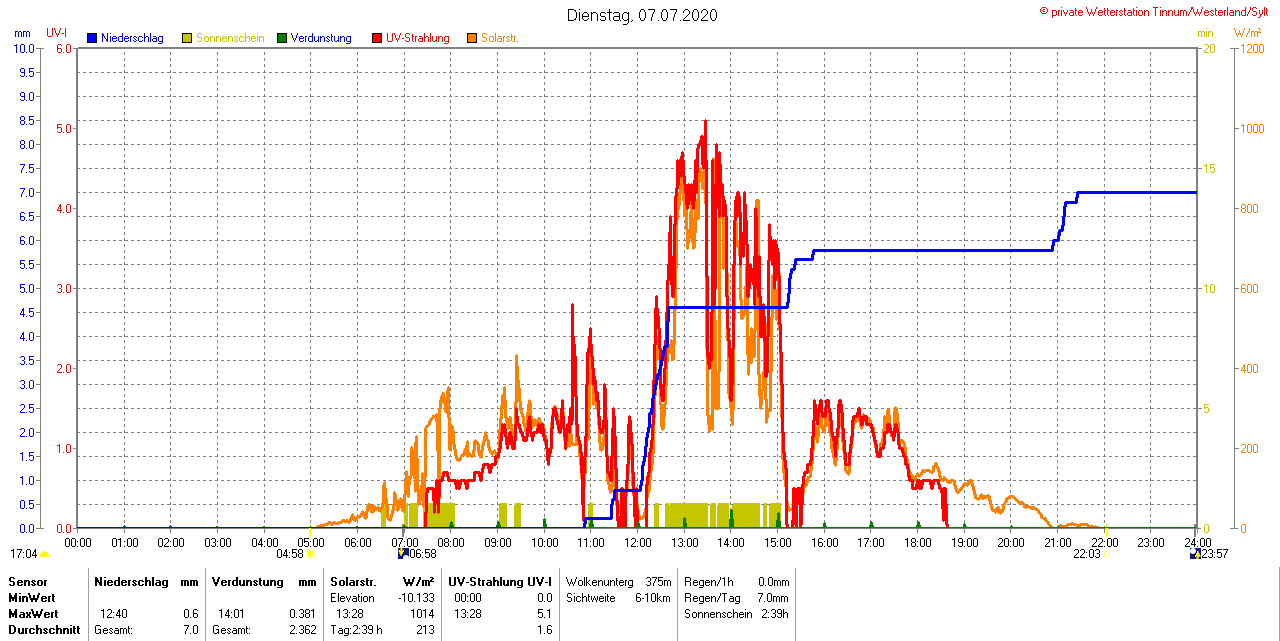Click the Sensor table header

pos(27,581)
